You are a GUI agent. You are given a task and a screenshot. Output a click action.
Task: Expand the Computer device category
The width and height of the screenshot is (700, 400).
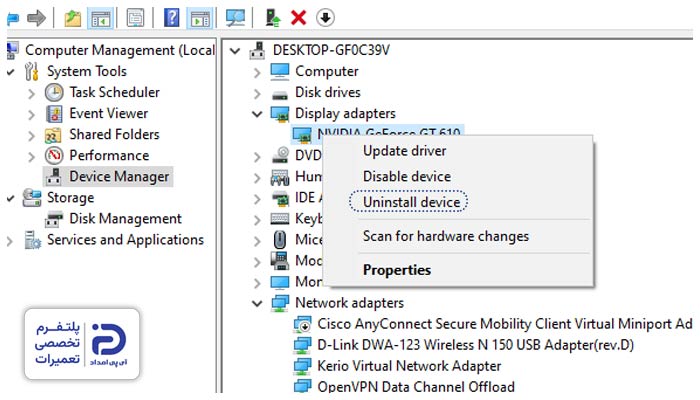point(257,72)
